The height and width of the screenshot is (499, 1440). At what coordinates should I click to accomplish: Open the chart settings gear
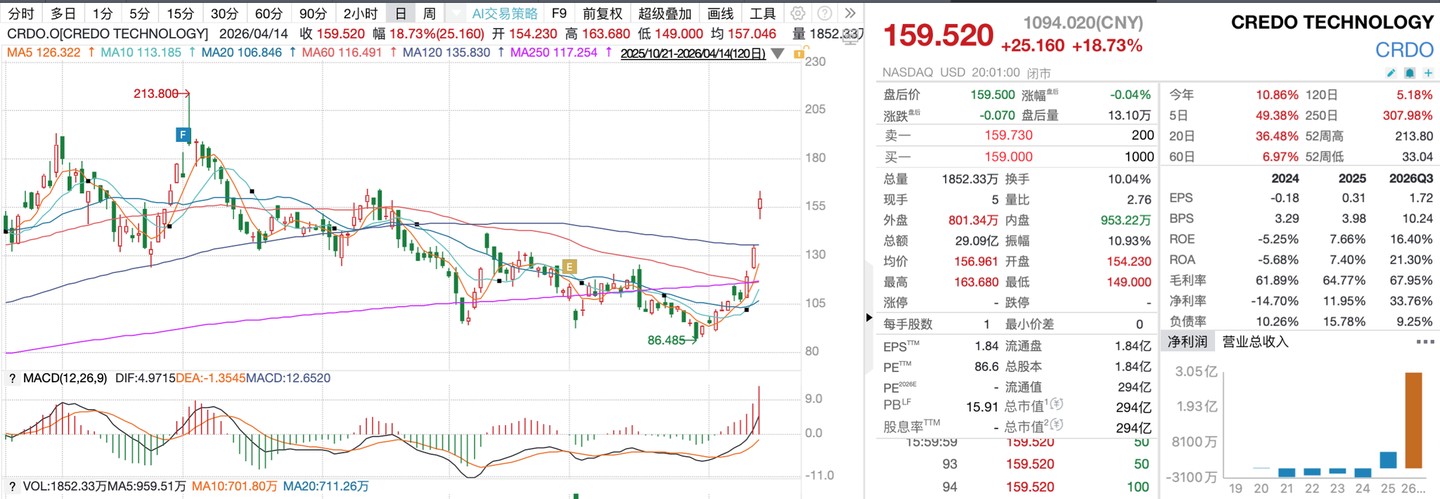click(x=797, y=14)
